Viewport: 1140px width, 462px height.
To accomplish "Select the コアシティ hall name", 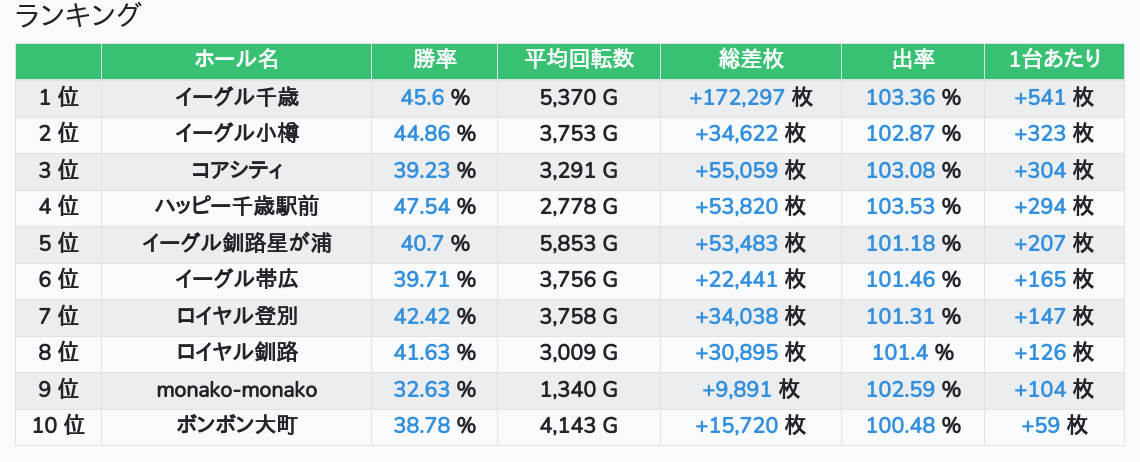I will [236, 170].
